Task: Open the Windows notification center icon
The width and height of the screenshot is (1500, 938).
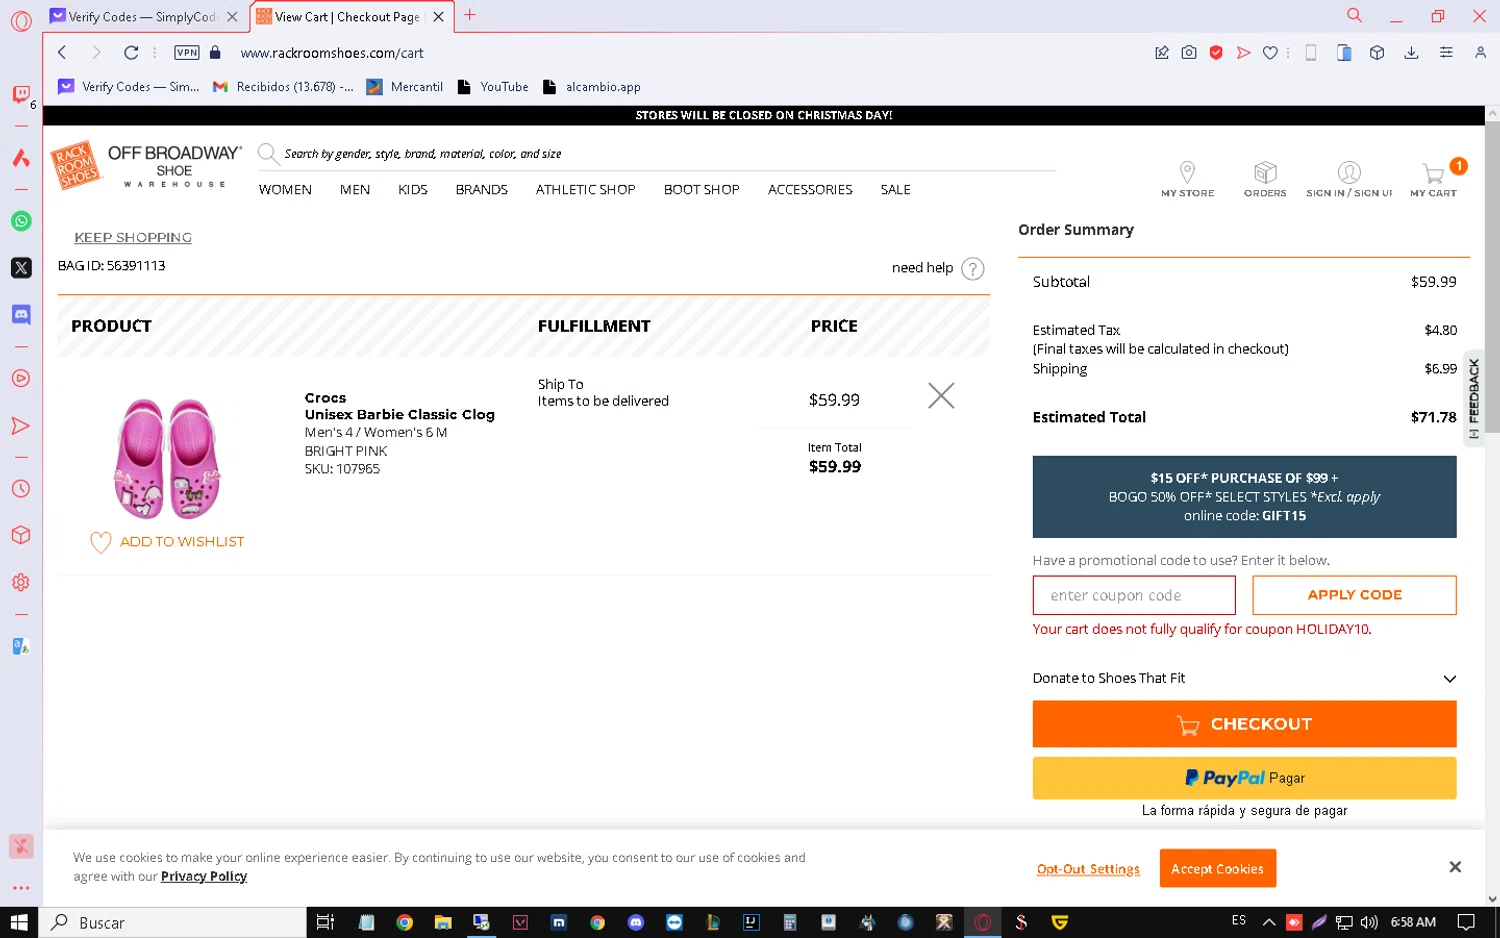Action: point(1466,922)
